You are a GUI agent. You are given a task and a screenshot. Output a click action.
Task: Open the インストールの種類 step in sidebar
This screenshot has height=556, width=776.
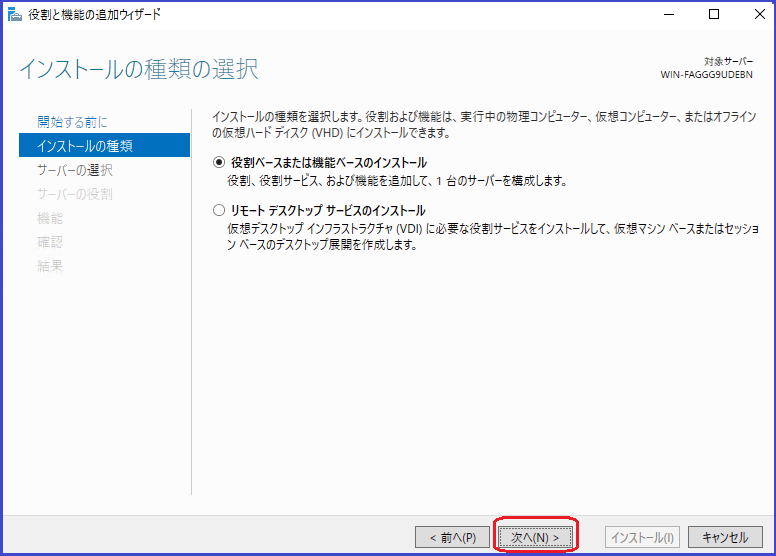104,145
